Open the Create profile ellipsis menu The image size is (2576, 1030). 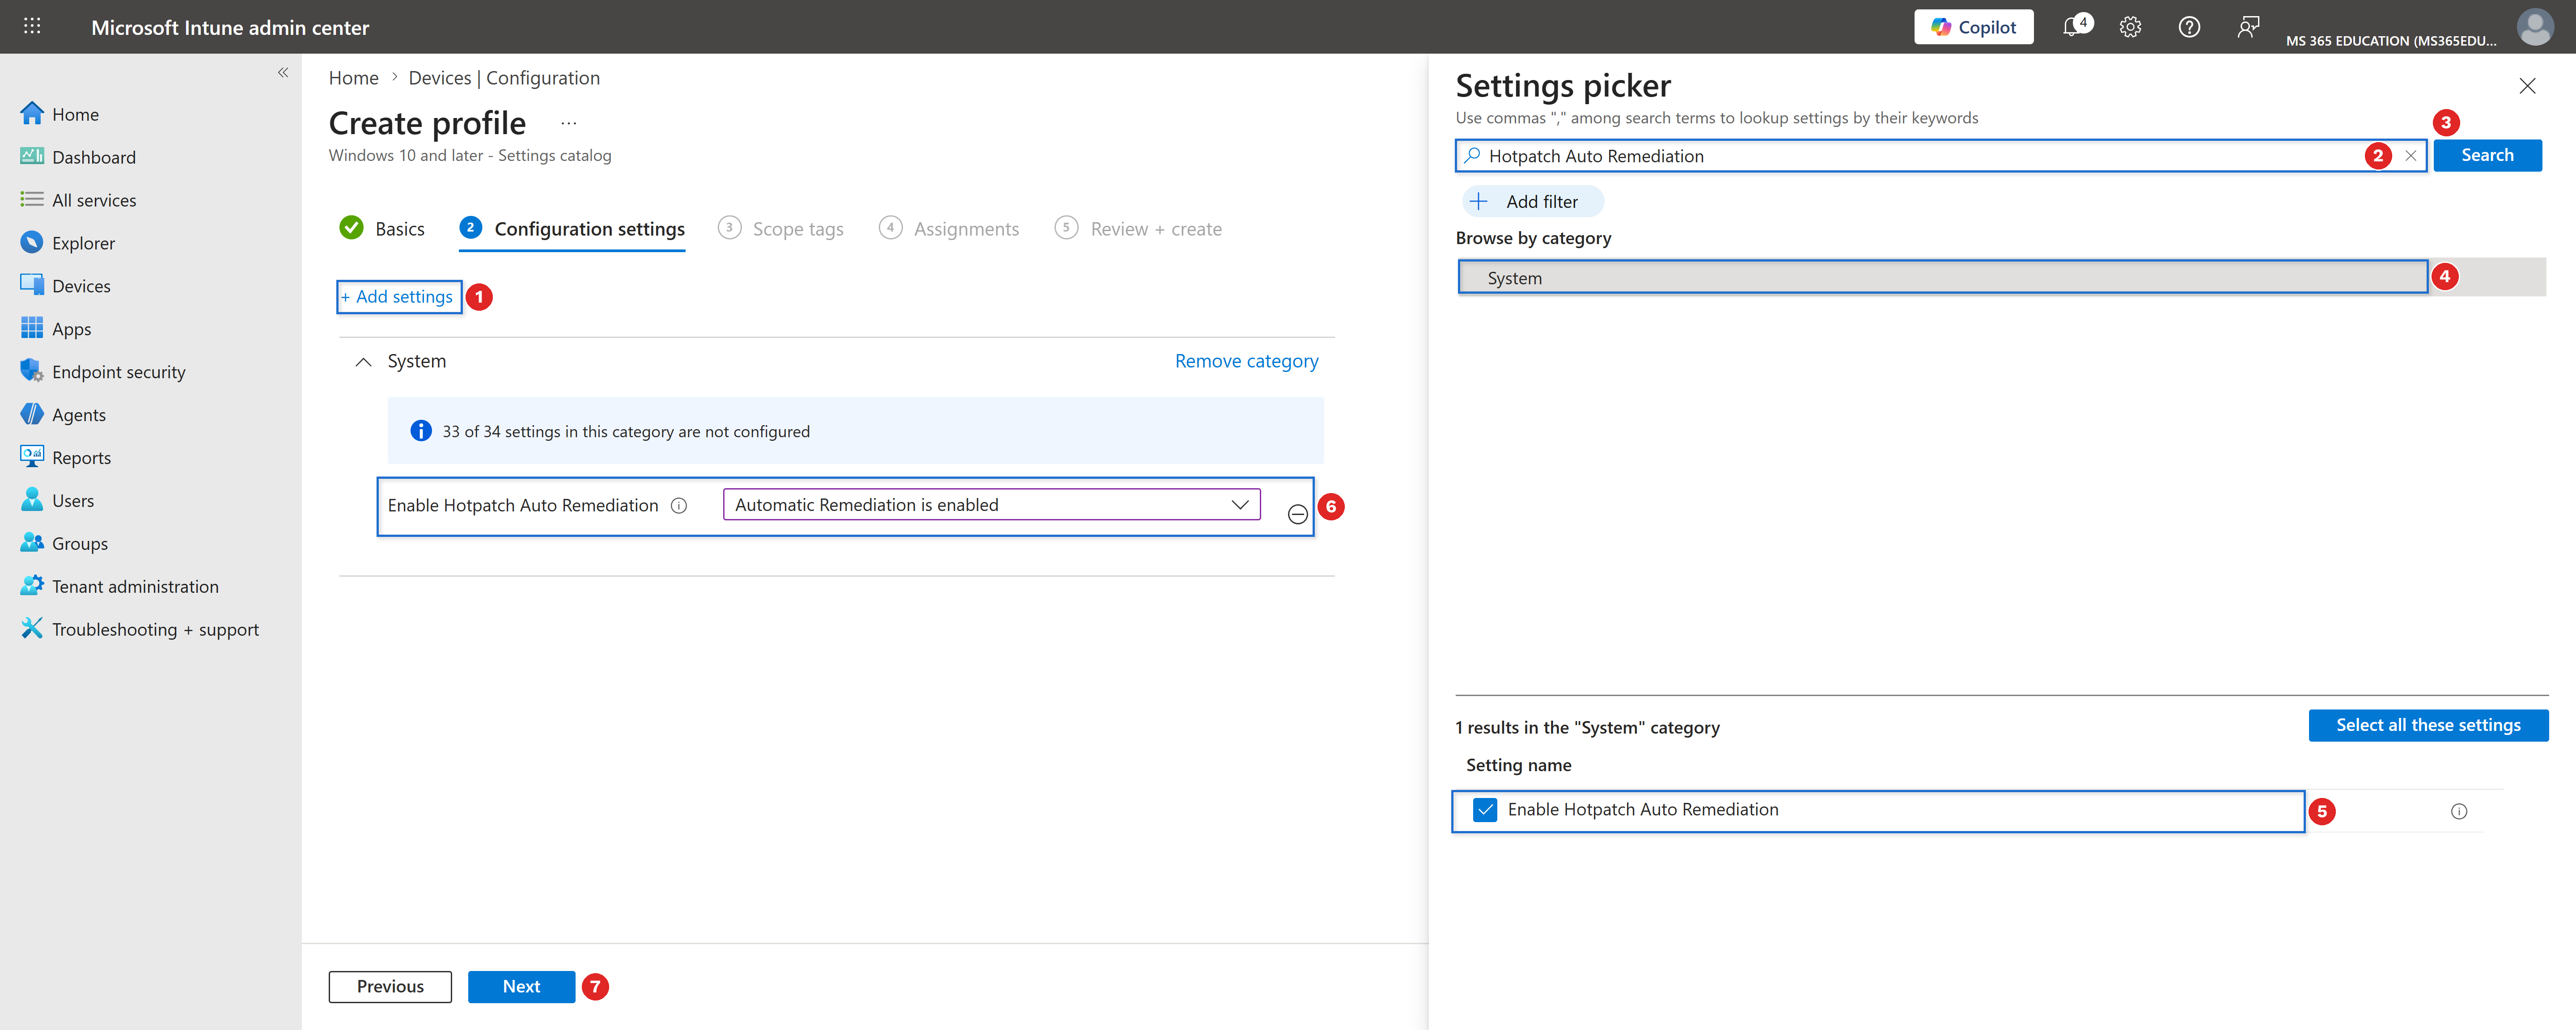pos(568,123)
